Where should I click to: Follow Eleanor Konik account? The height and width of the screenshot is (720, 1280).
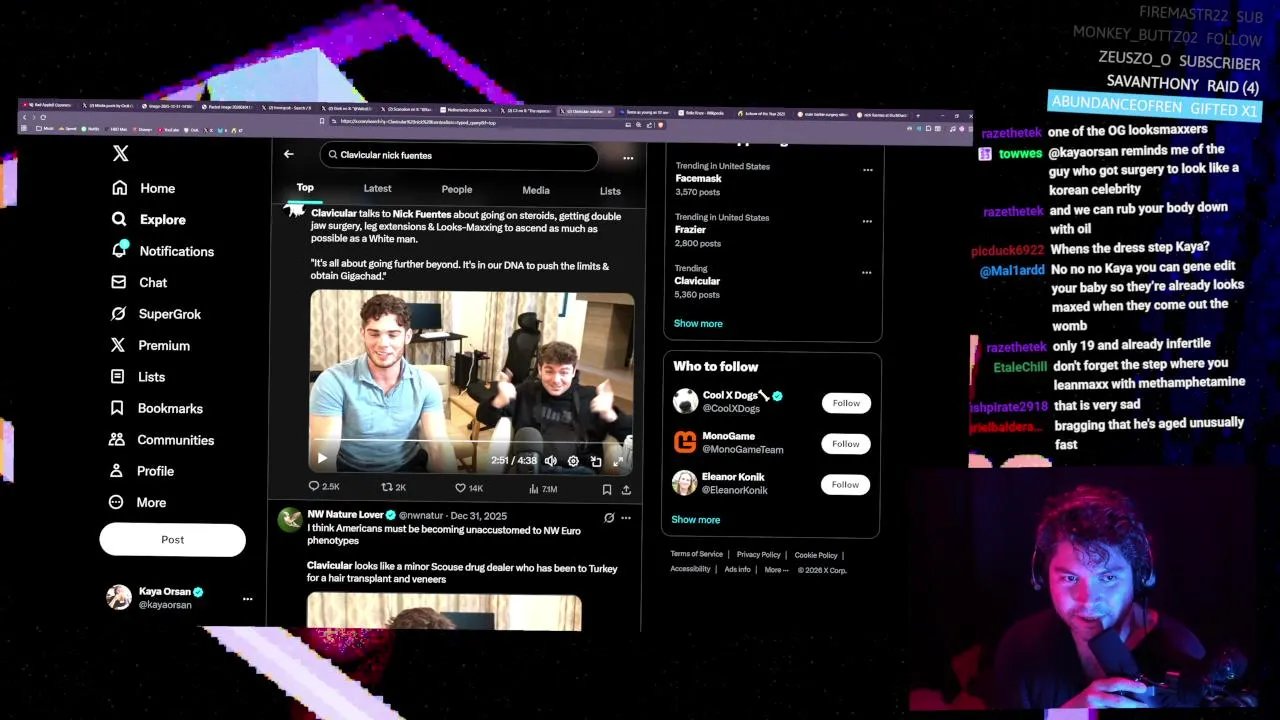pos(845,485)
